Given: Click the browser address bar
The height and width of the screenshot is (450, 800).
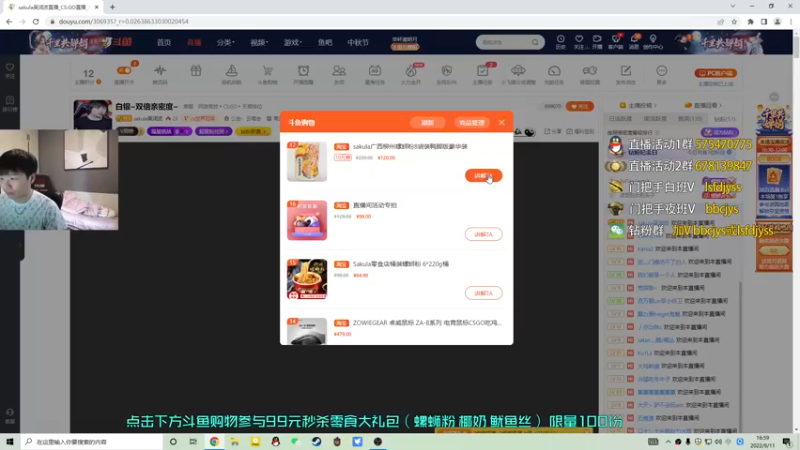Looking at the screenshot, I should click(380, 21).
